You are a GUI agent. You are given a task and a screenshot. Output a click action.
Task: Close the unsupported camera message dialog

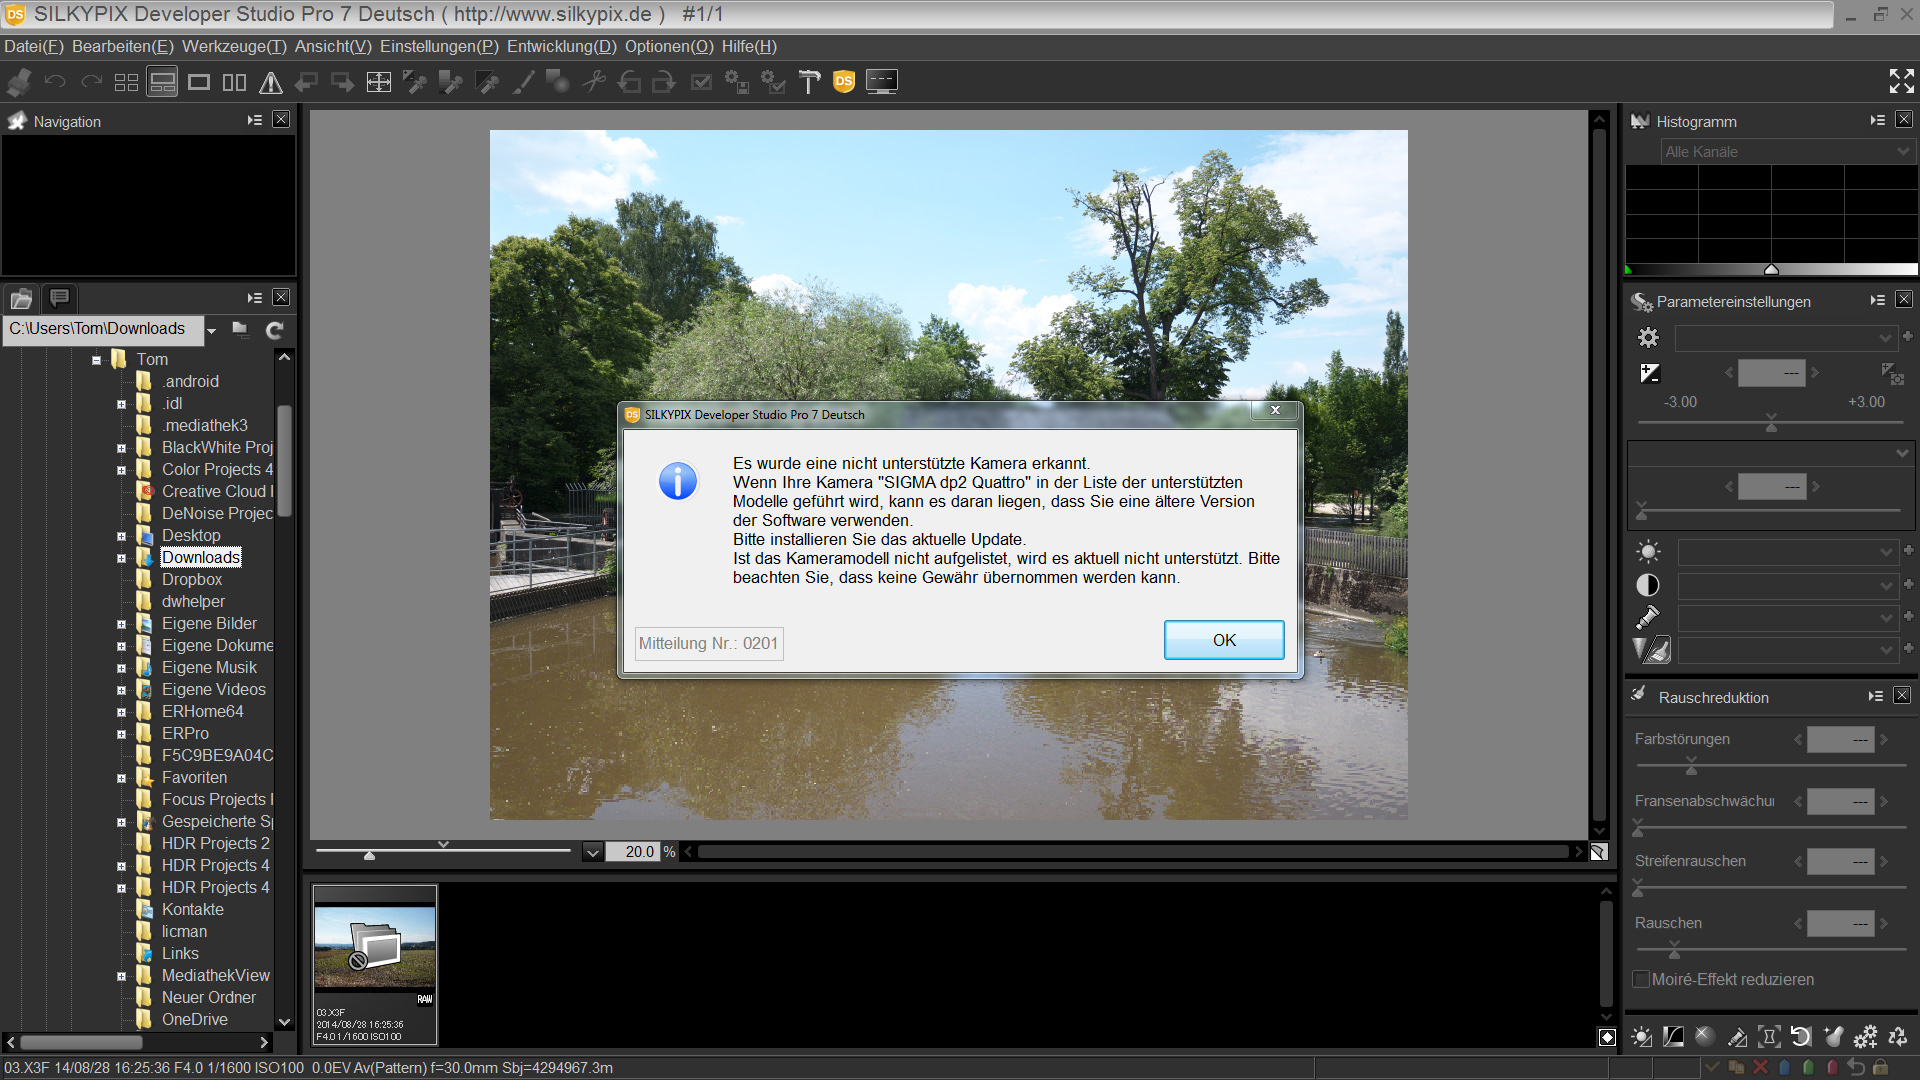click(1275, 410)
